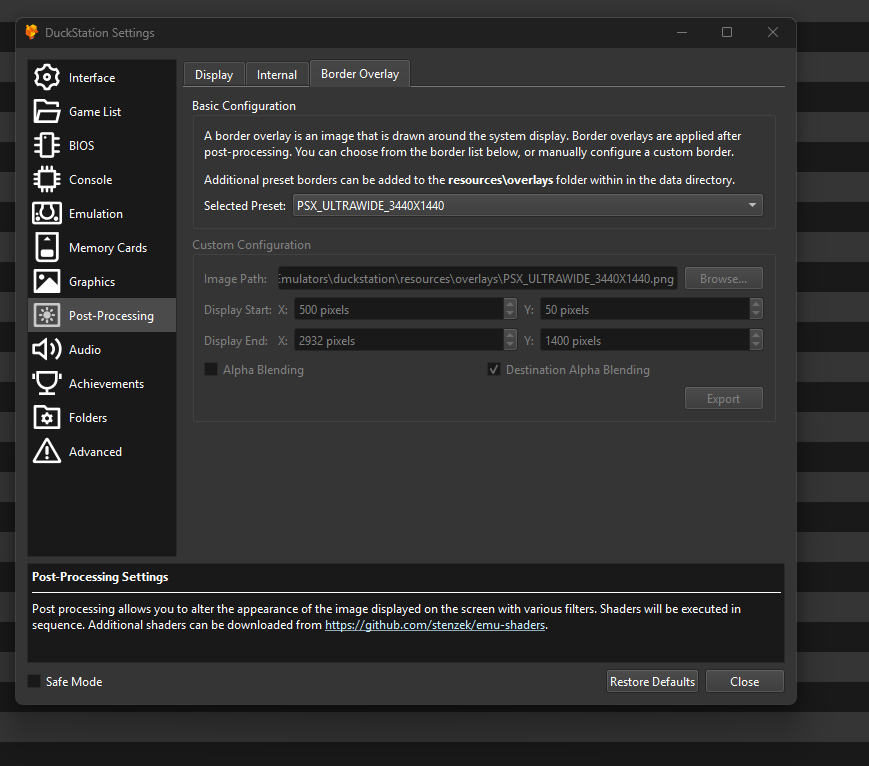Switch to the Display tab
This screenshot has height=766, width=869.
tap(214, 75)
